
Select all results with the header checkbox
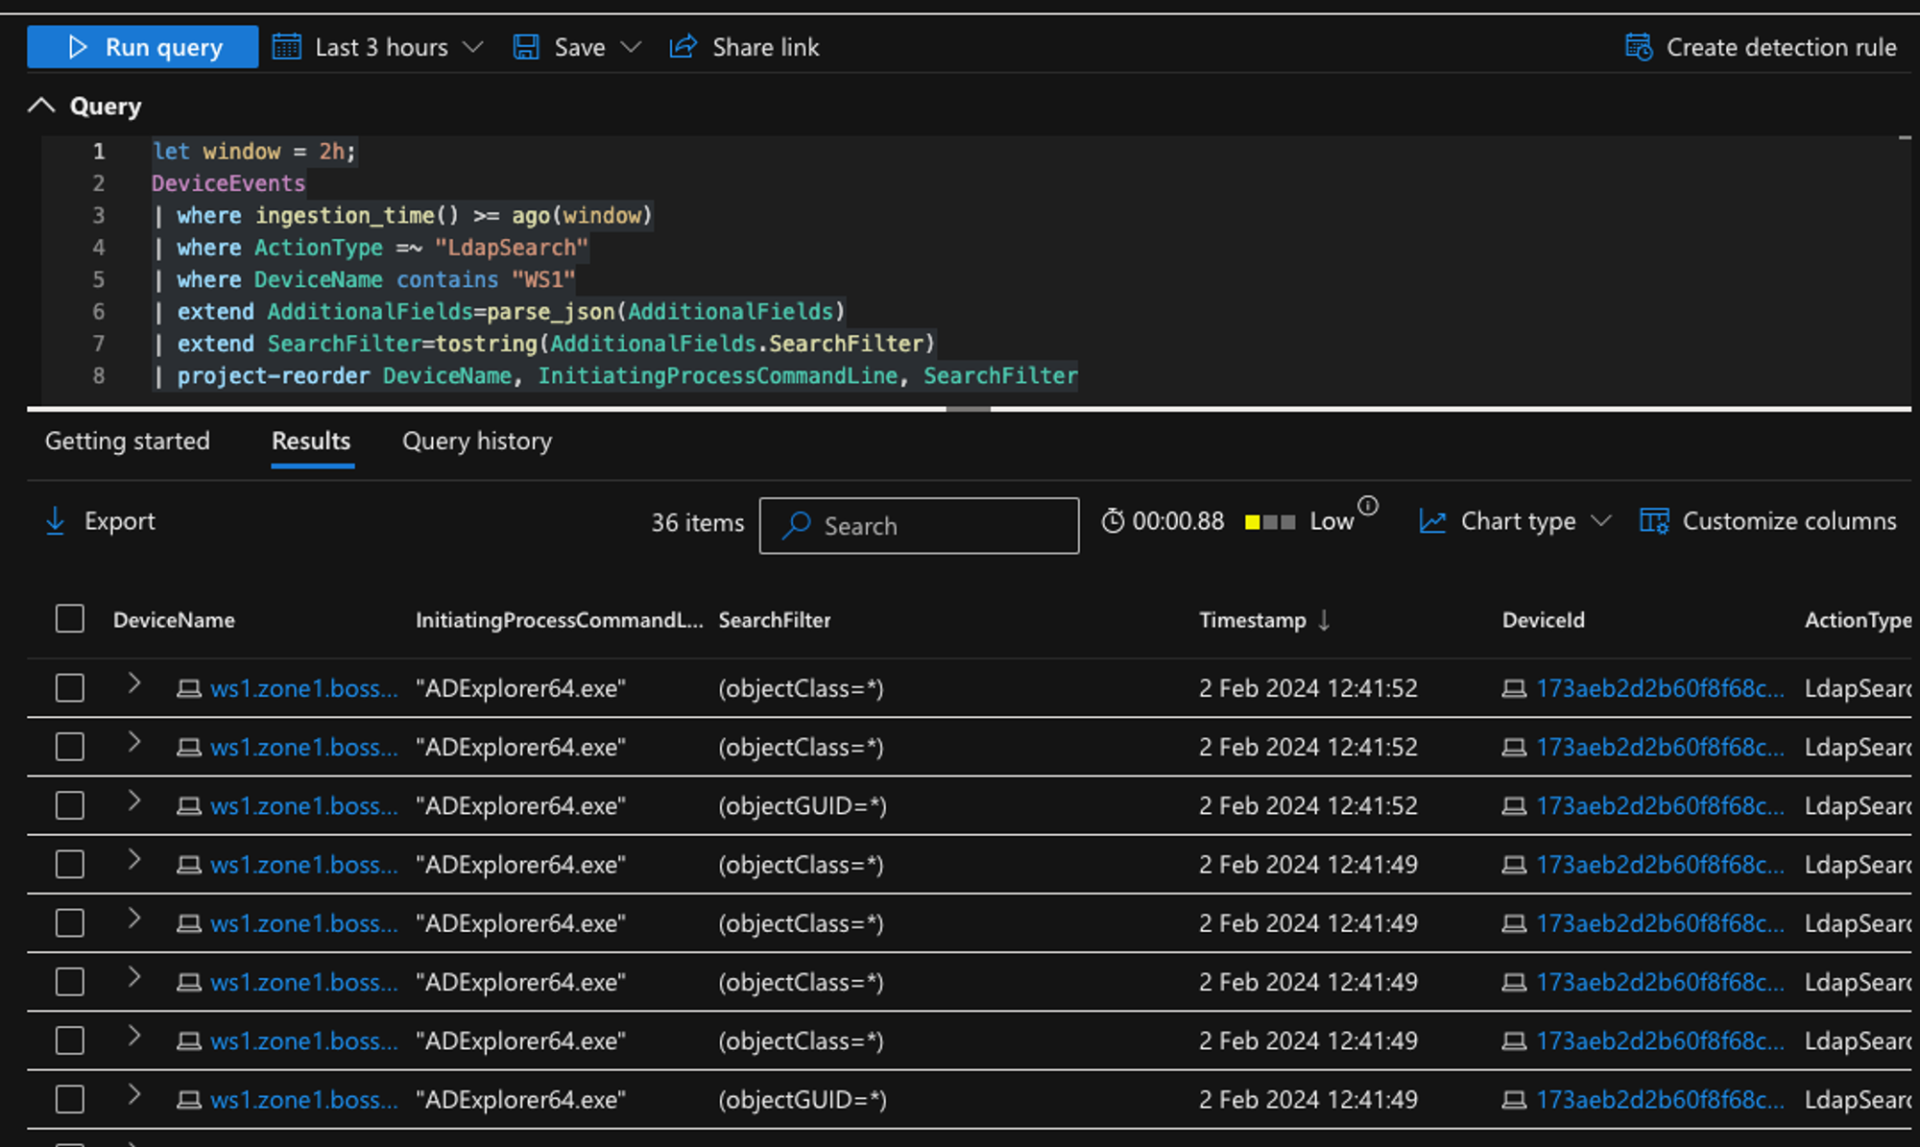click(x=70, y=619)
